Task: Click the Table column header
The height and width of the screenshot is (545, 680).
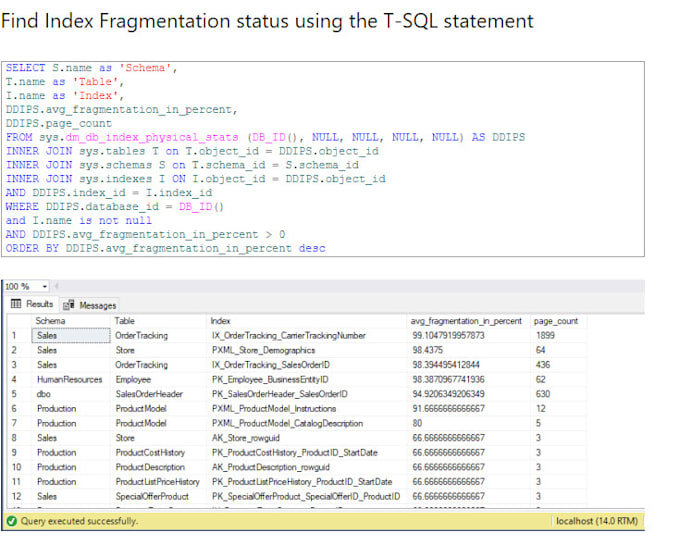Action: coord(124,321)
